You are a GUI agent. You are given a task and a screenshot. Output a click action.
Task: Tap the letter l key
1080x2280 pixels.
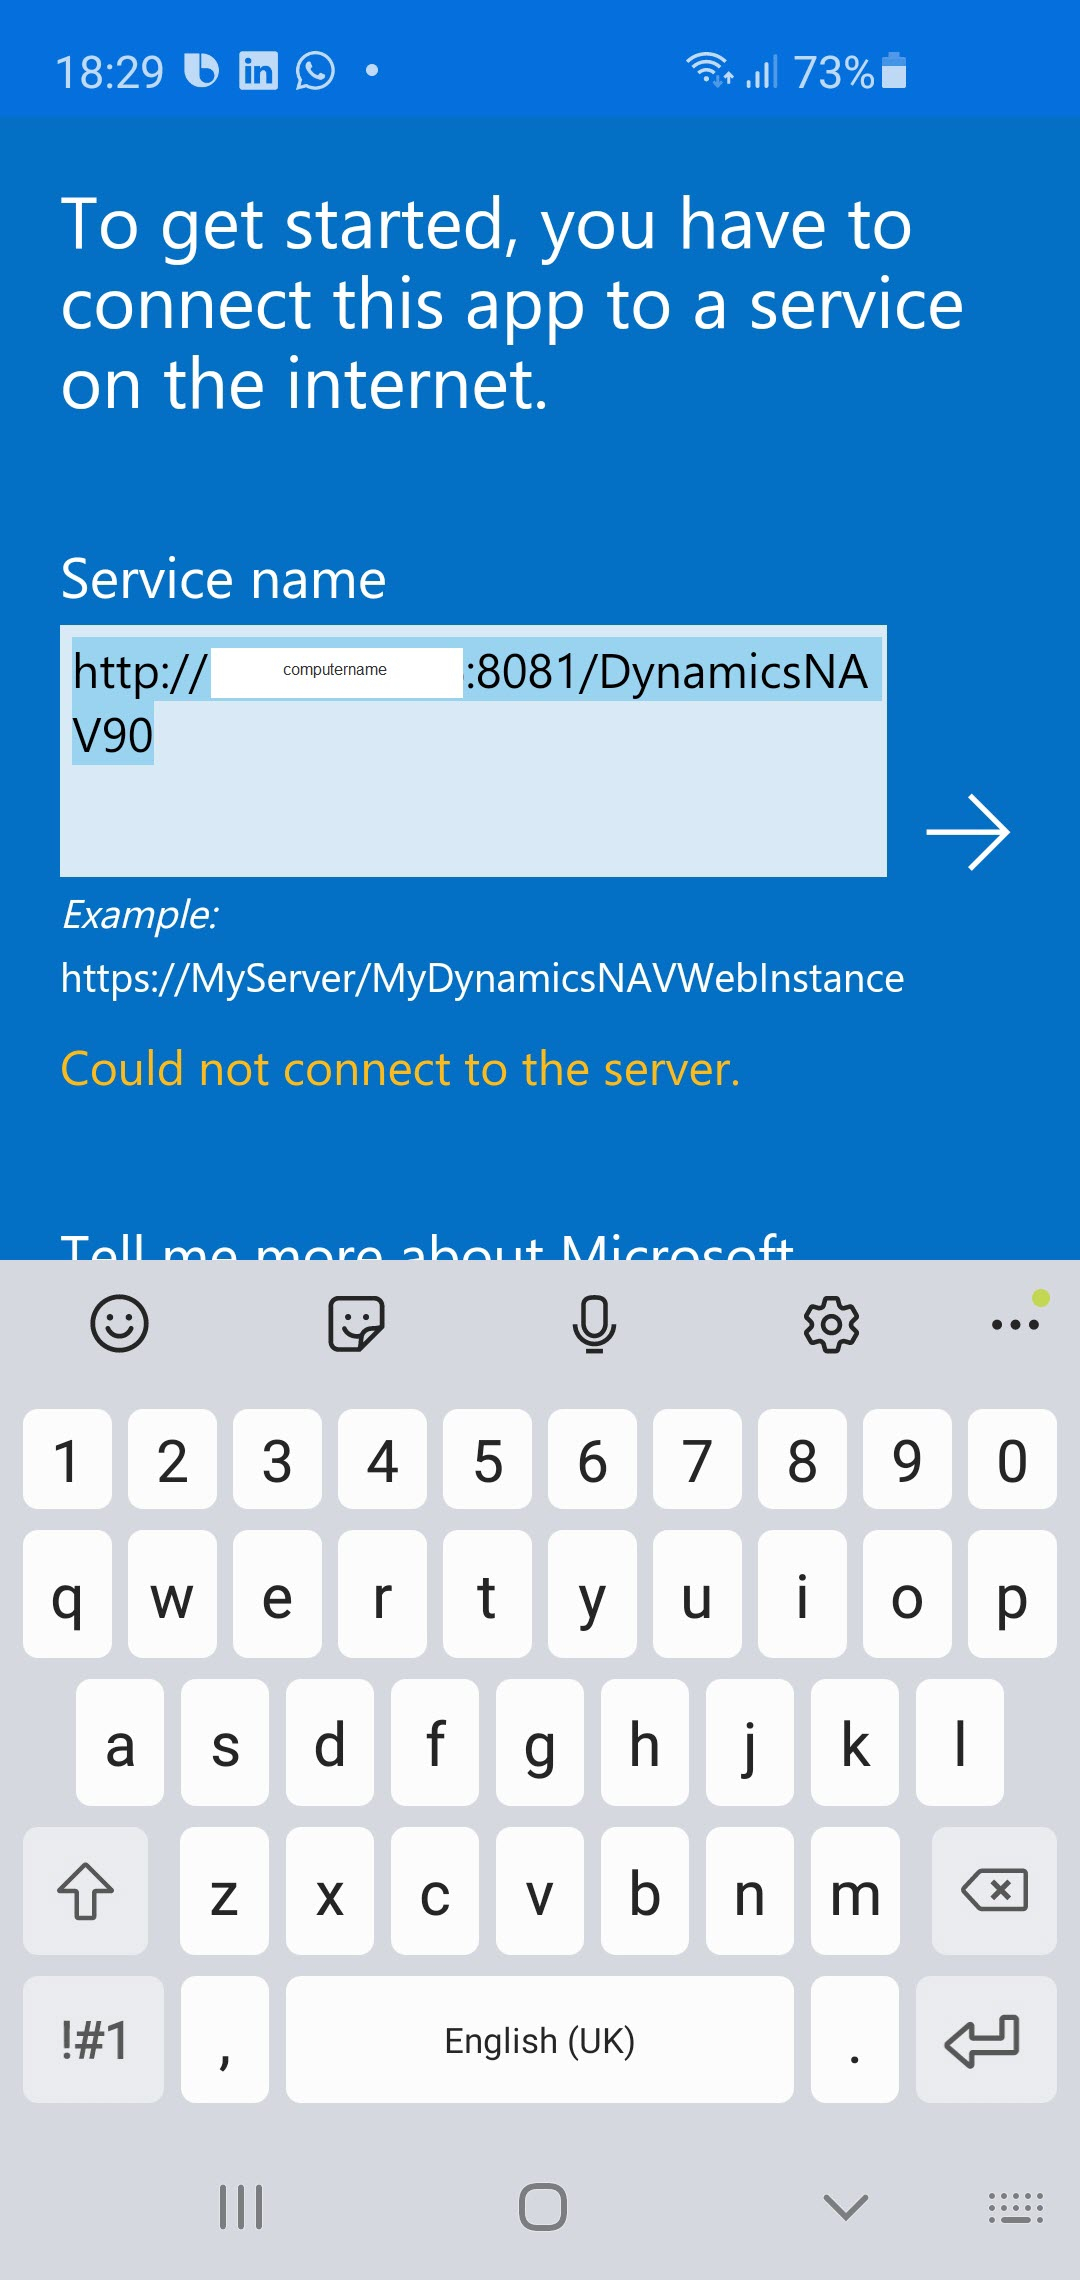(960, 1742)
